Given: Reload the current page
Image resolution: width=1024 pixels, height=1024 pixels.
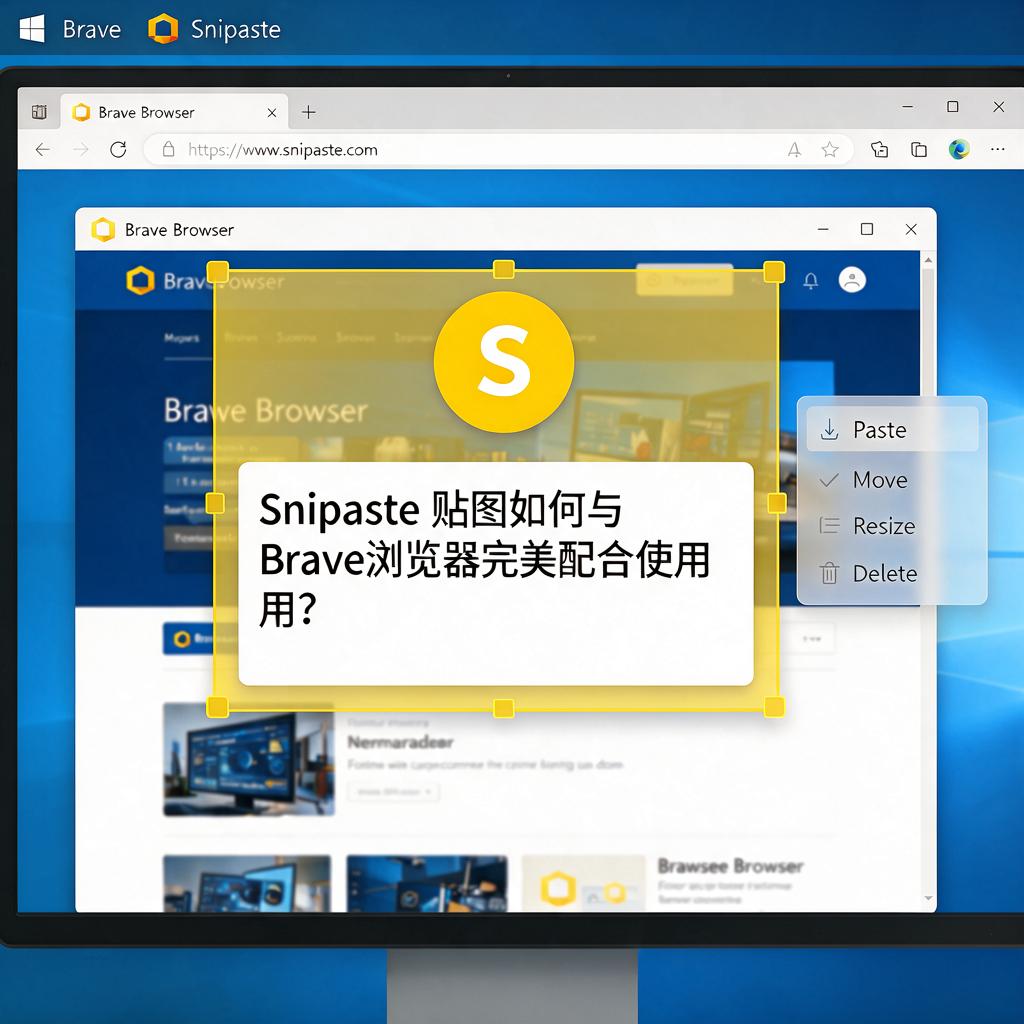Looking at the screenshot, I should [118, 150].
